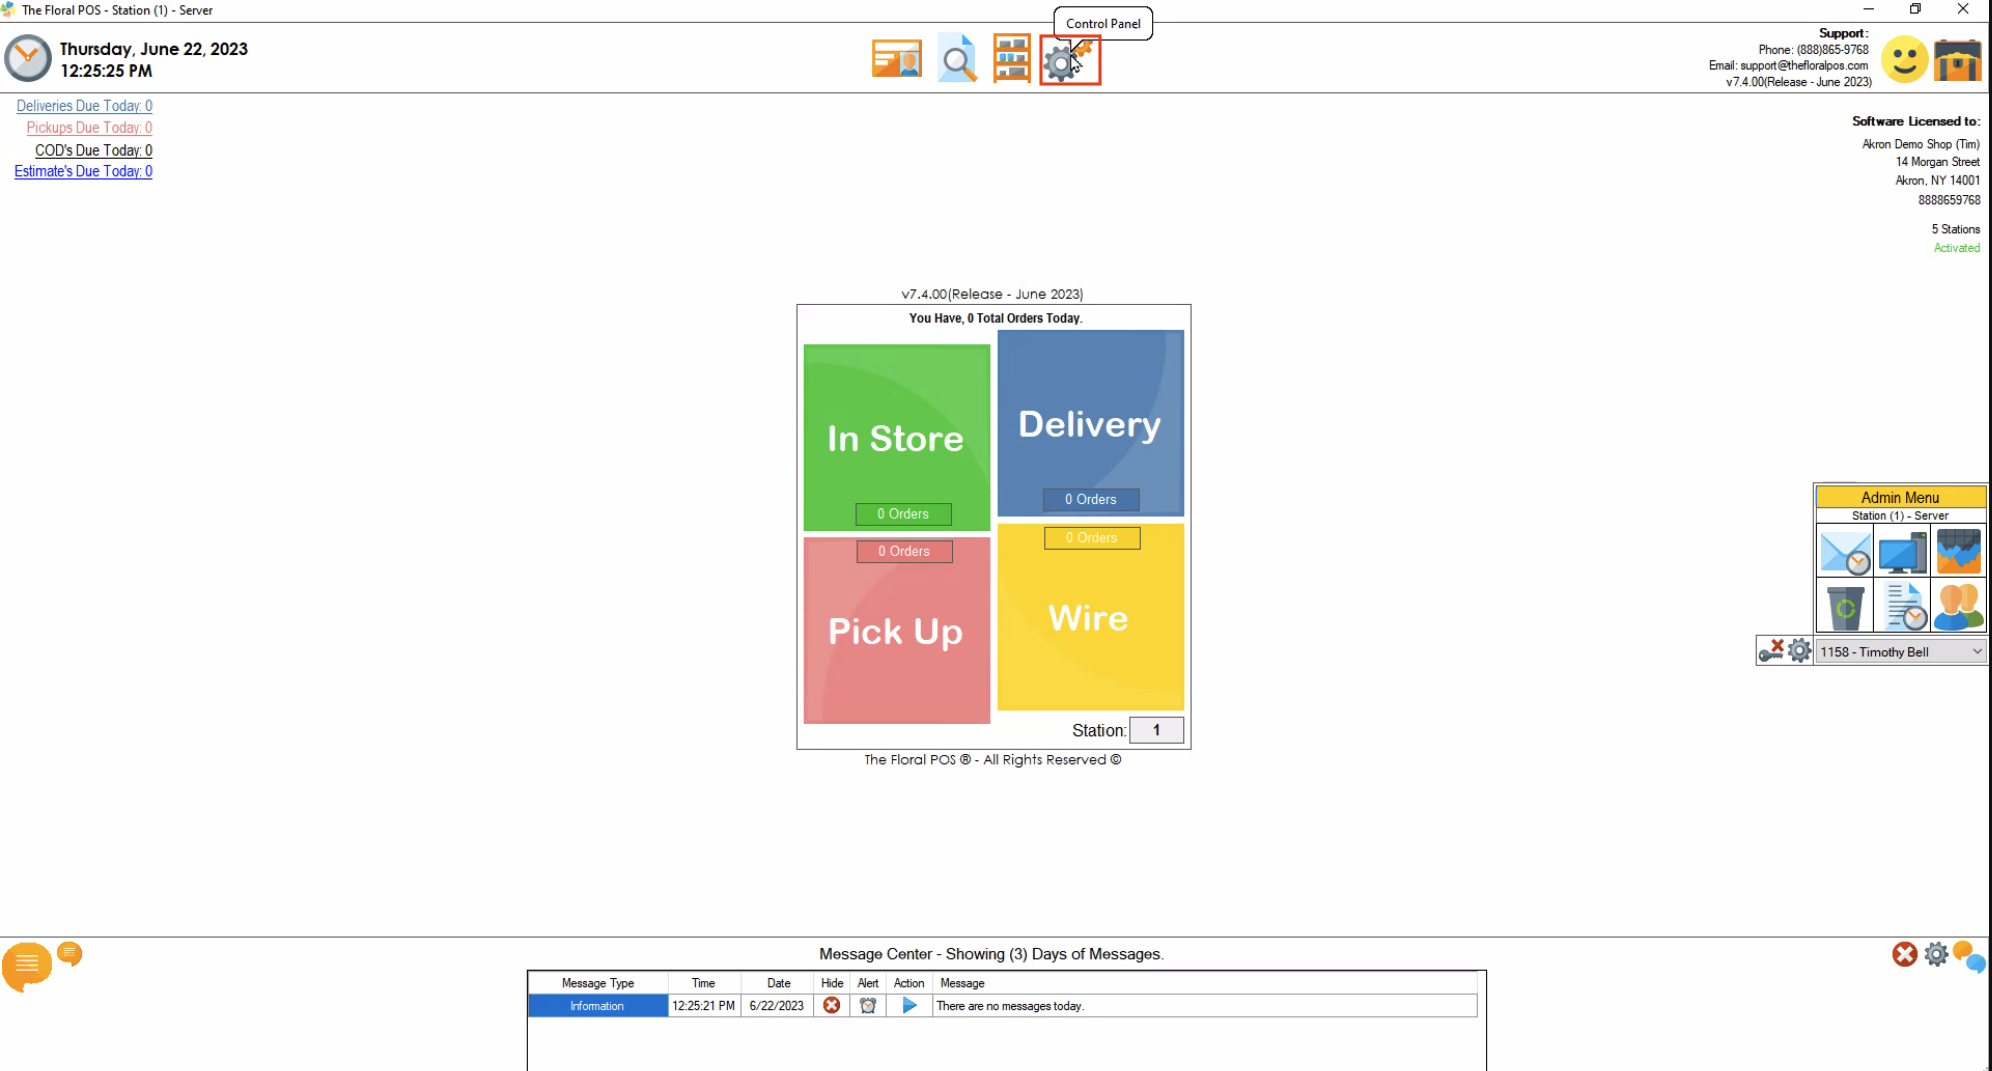
Task: Open the sales chart icon in Admin Menu
Action: click(x=1958, y=552)
